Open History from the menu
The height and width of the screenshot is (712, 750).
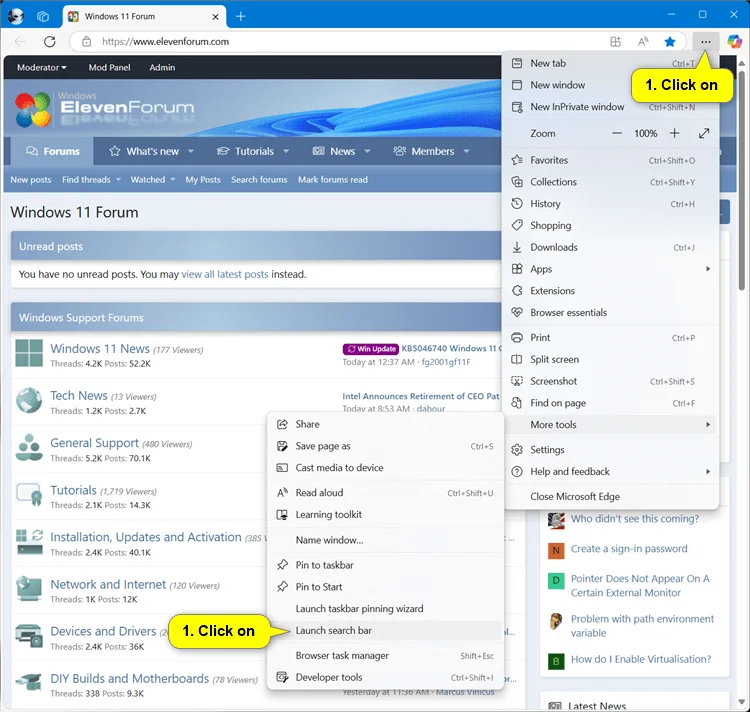point(611,204)
